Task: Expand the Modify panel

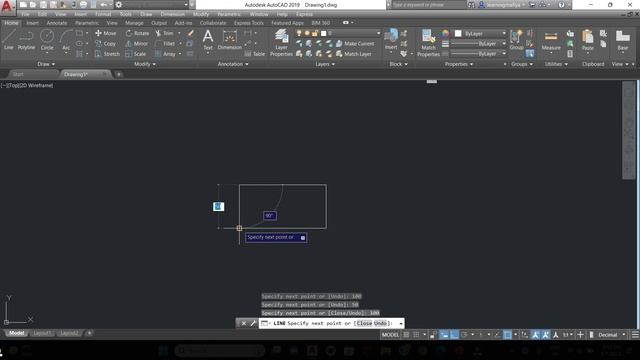Action: pyautogui.click(x=144, y=64)
